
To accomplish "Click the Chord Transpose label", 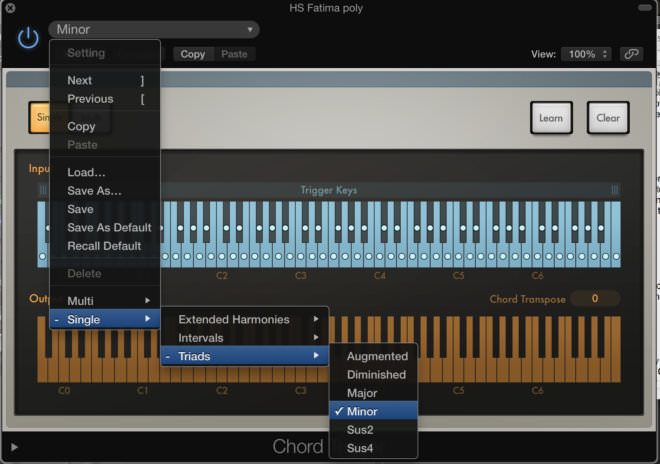I will click(x=527, y=299).
